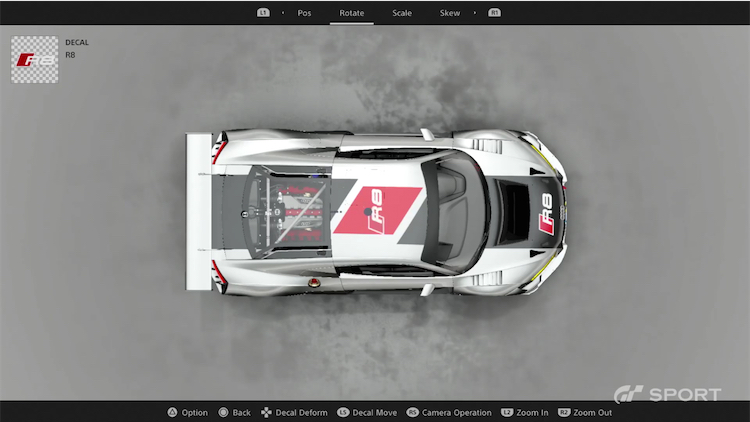750x422 pixels.
Task: Click the R8 decal name text
Action: [x=70, y=55]
